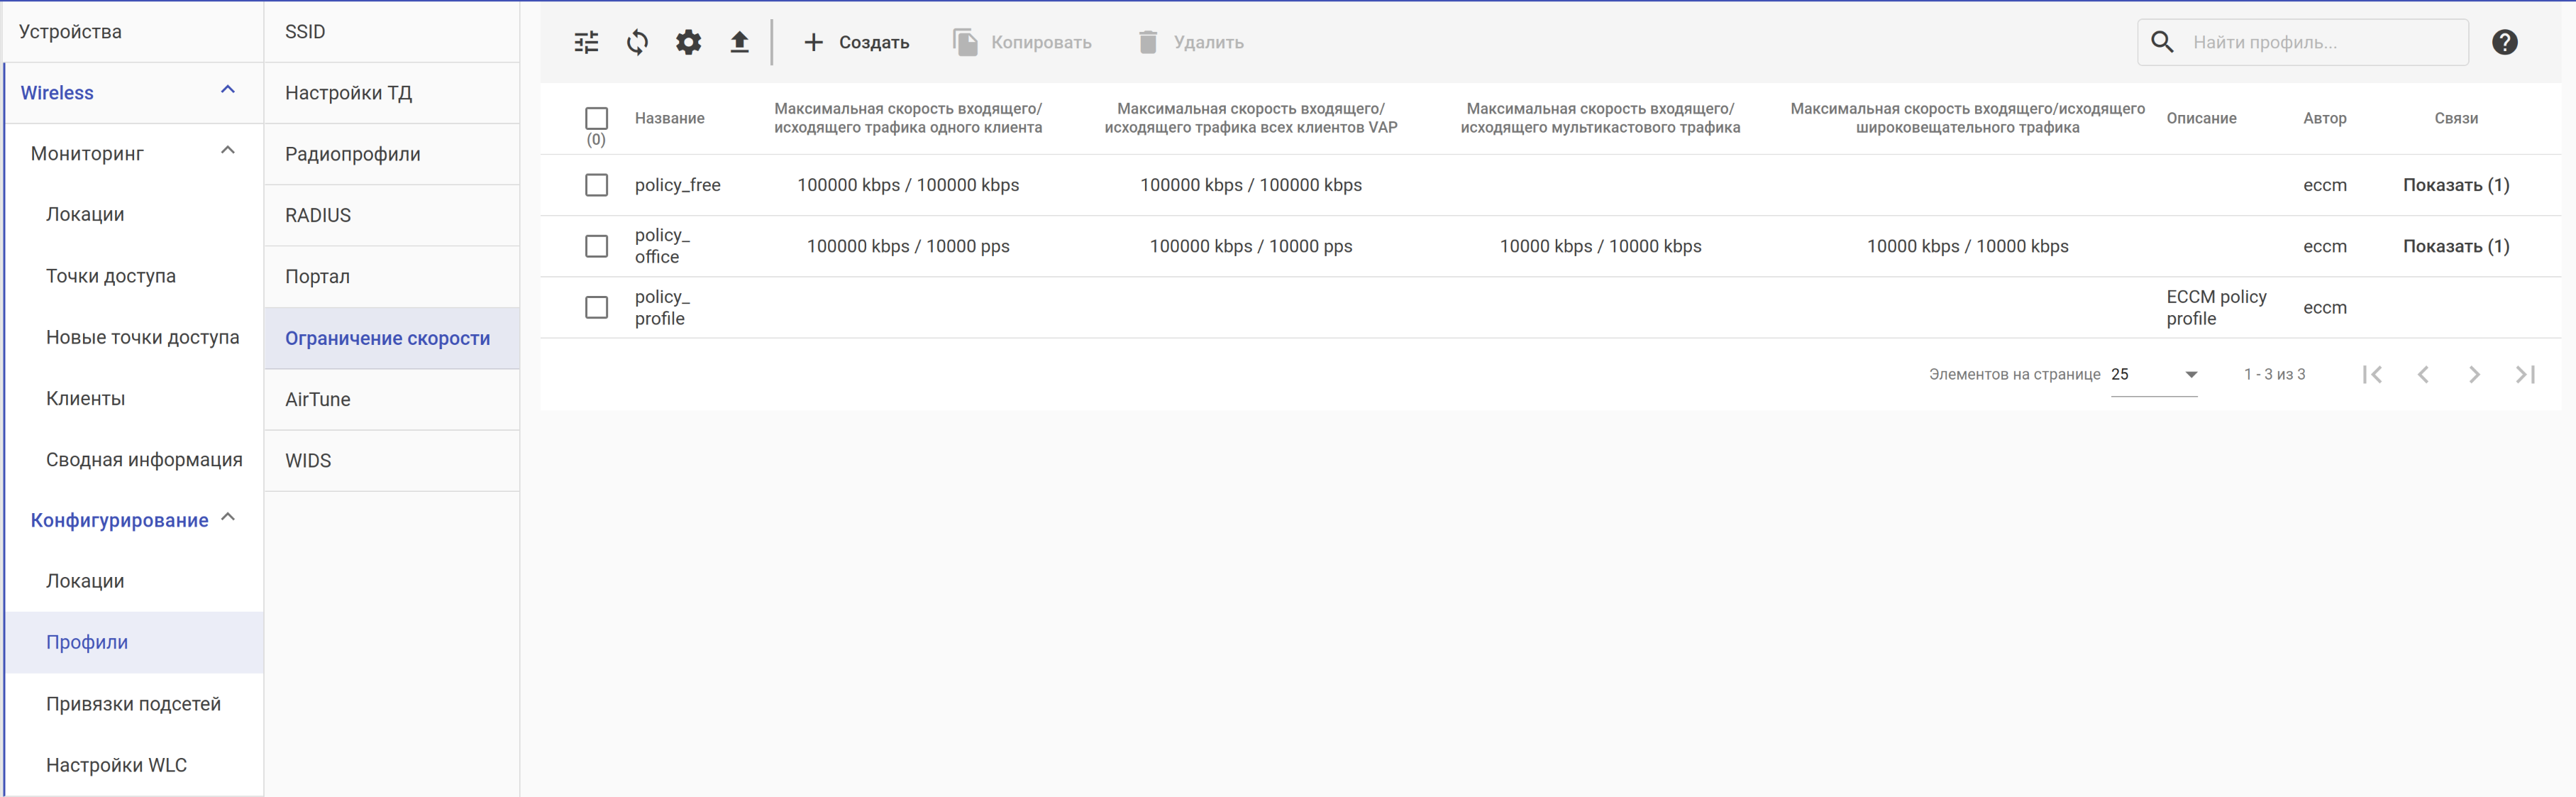The image size is (2576, 797).
Task: Open table settings gear icon
Action: point(688,42)
